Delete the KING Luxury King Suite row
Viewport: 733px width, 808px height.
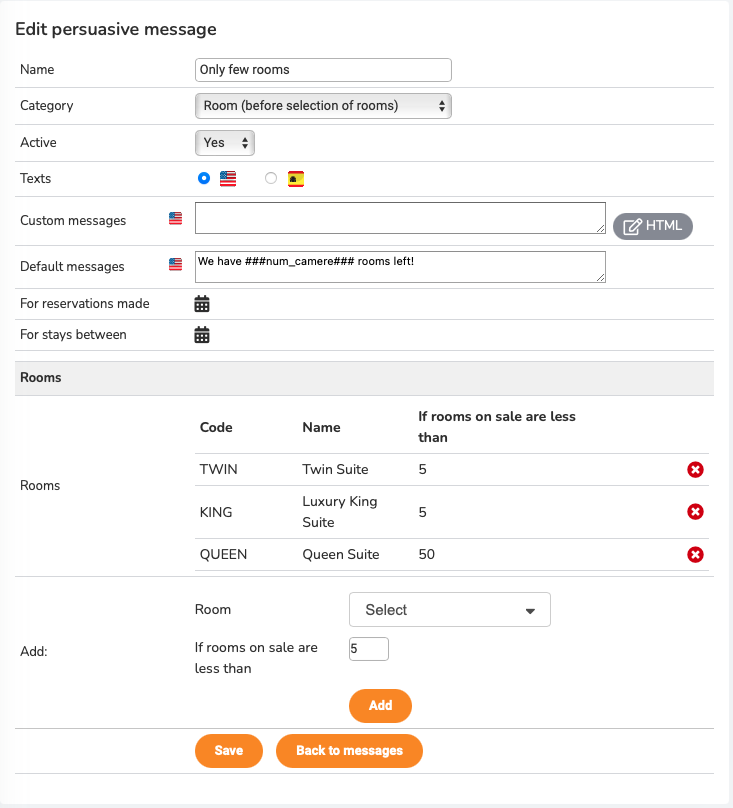(695, 512)
